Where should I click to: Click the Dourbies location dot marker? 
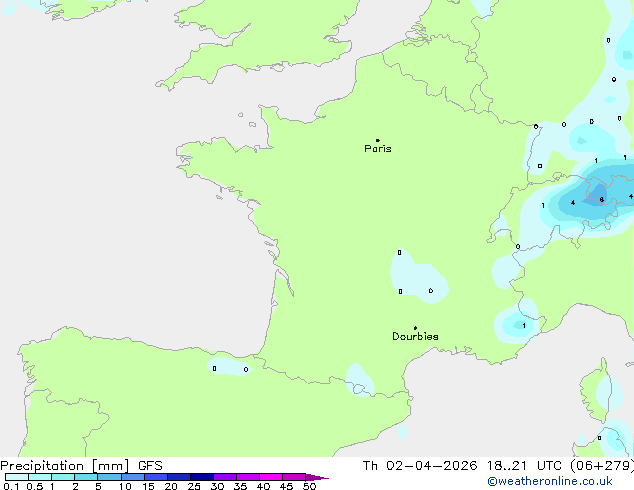tap(415, 328)
